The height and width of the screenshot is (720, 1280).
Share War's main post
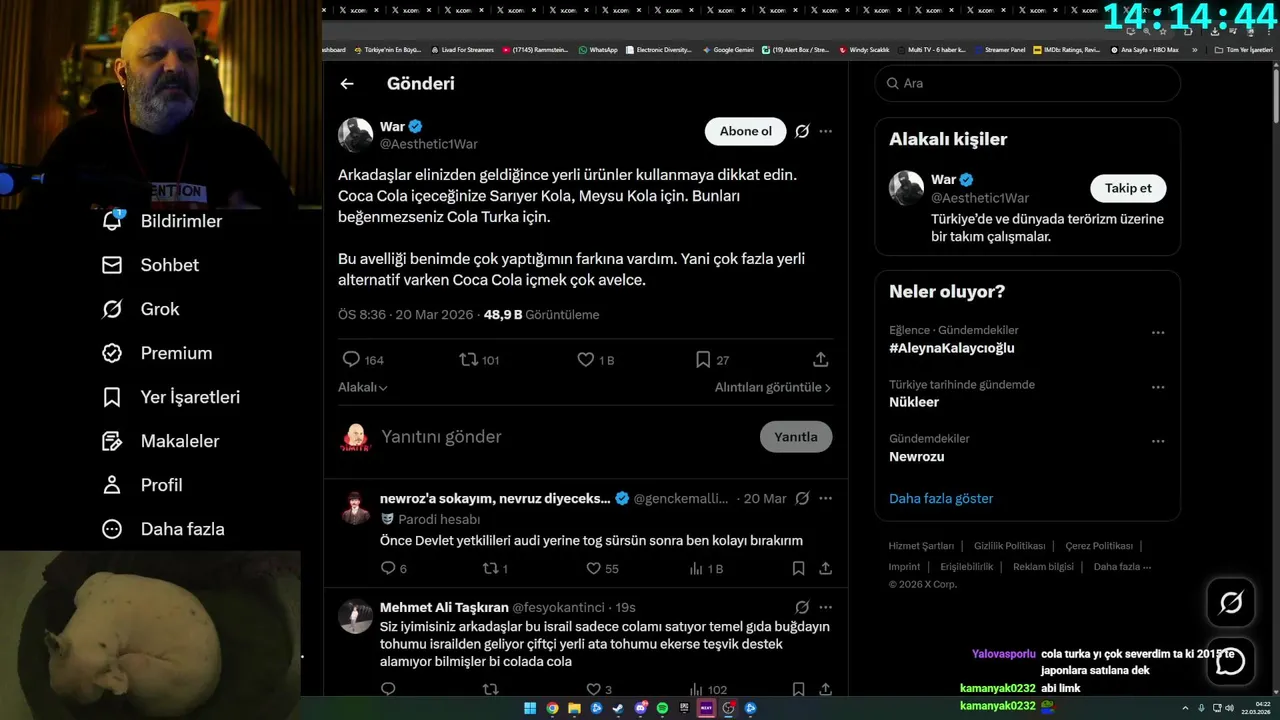click(820, 359)
